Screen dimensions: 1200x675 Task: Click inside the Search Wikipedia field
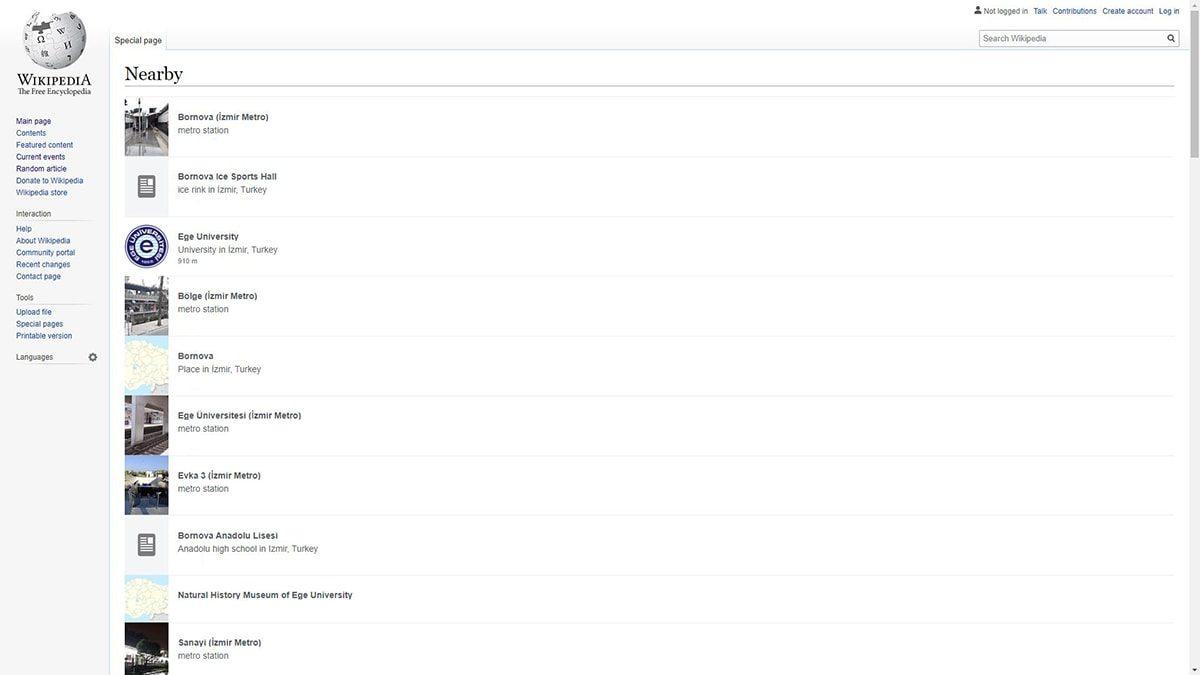(x=1070, y=39)
